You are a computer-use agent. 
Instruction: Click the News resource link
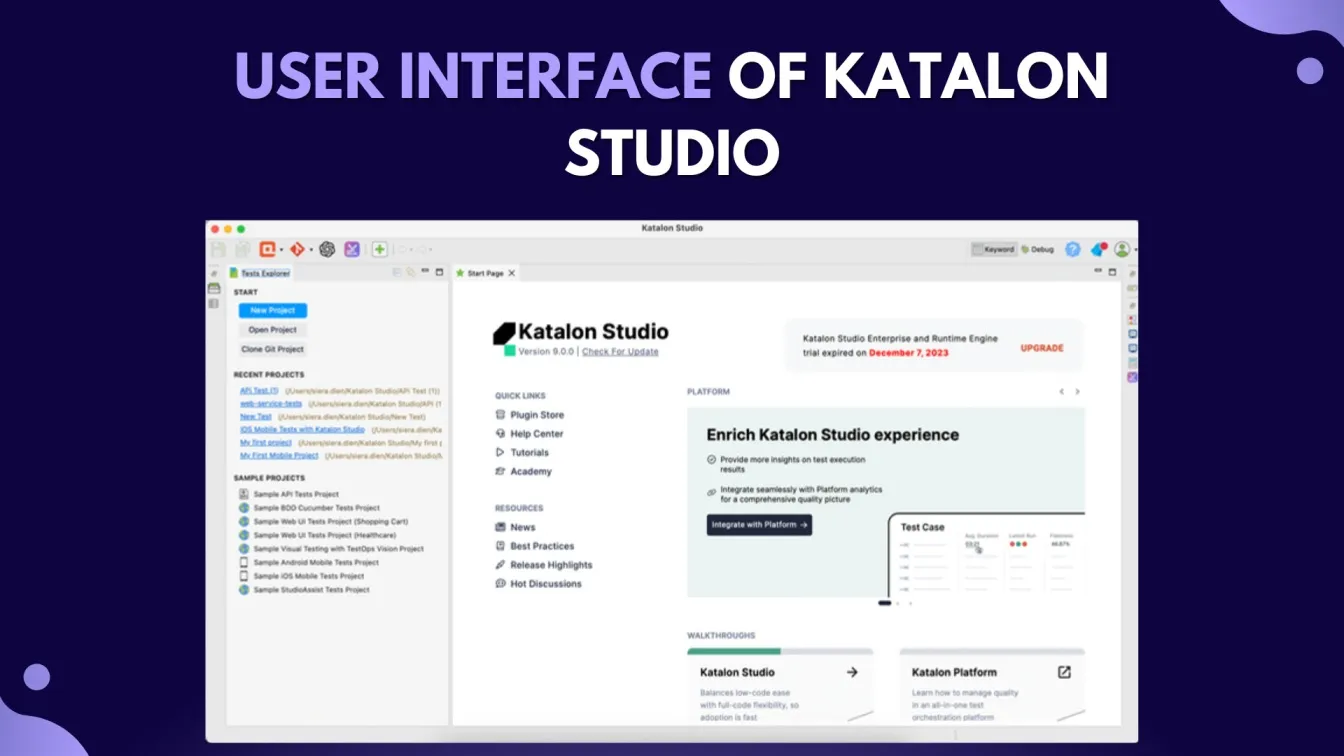516,527
